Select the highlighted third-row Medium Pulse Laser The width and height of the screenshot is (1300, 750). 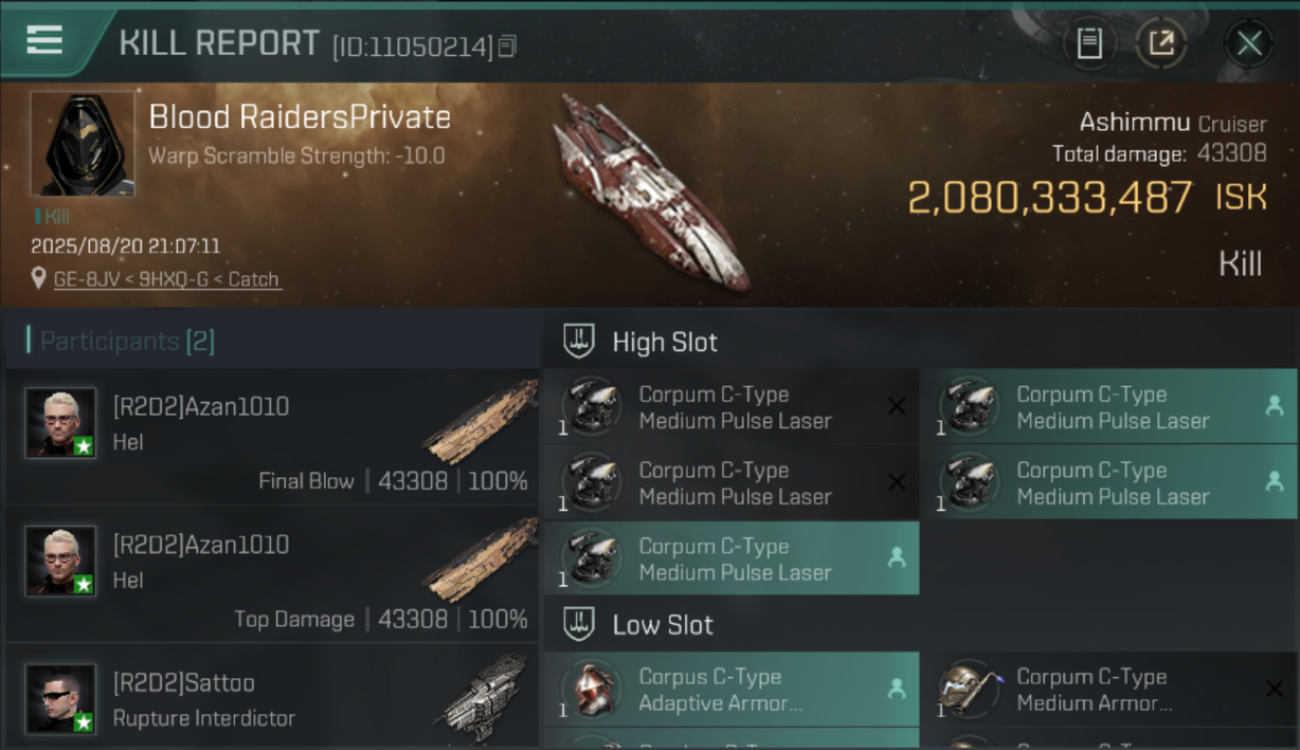(731, 558)
